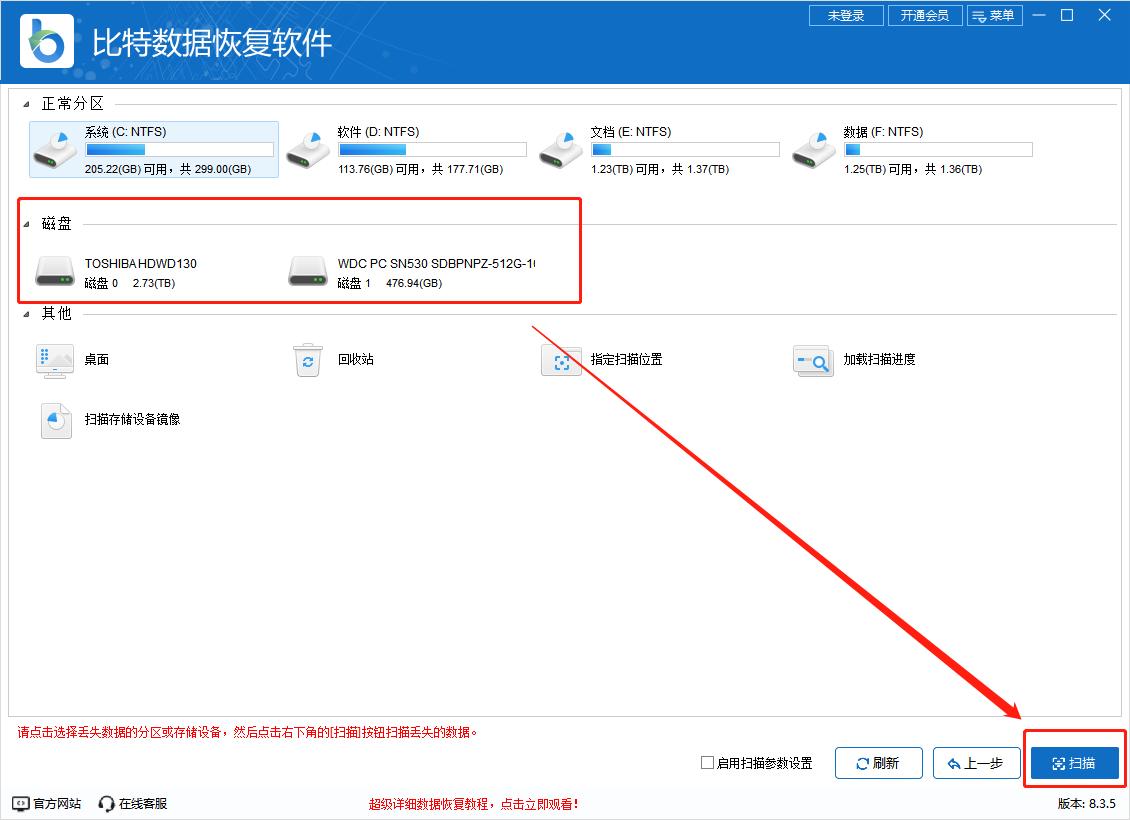The width and height of the screenshot is (1130, 820).
Task: Choose the 文档 (E: NTFS) partition icon
Action: [561, 149]
